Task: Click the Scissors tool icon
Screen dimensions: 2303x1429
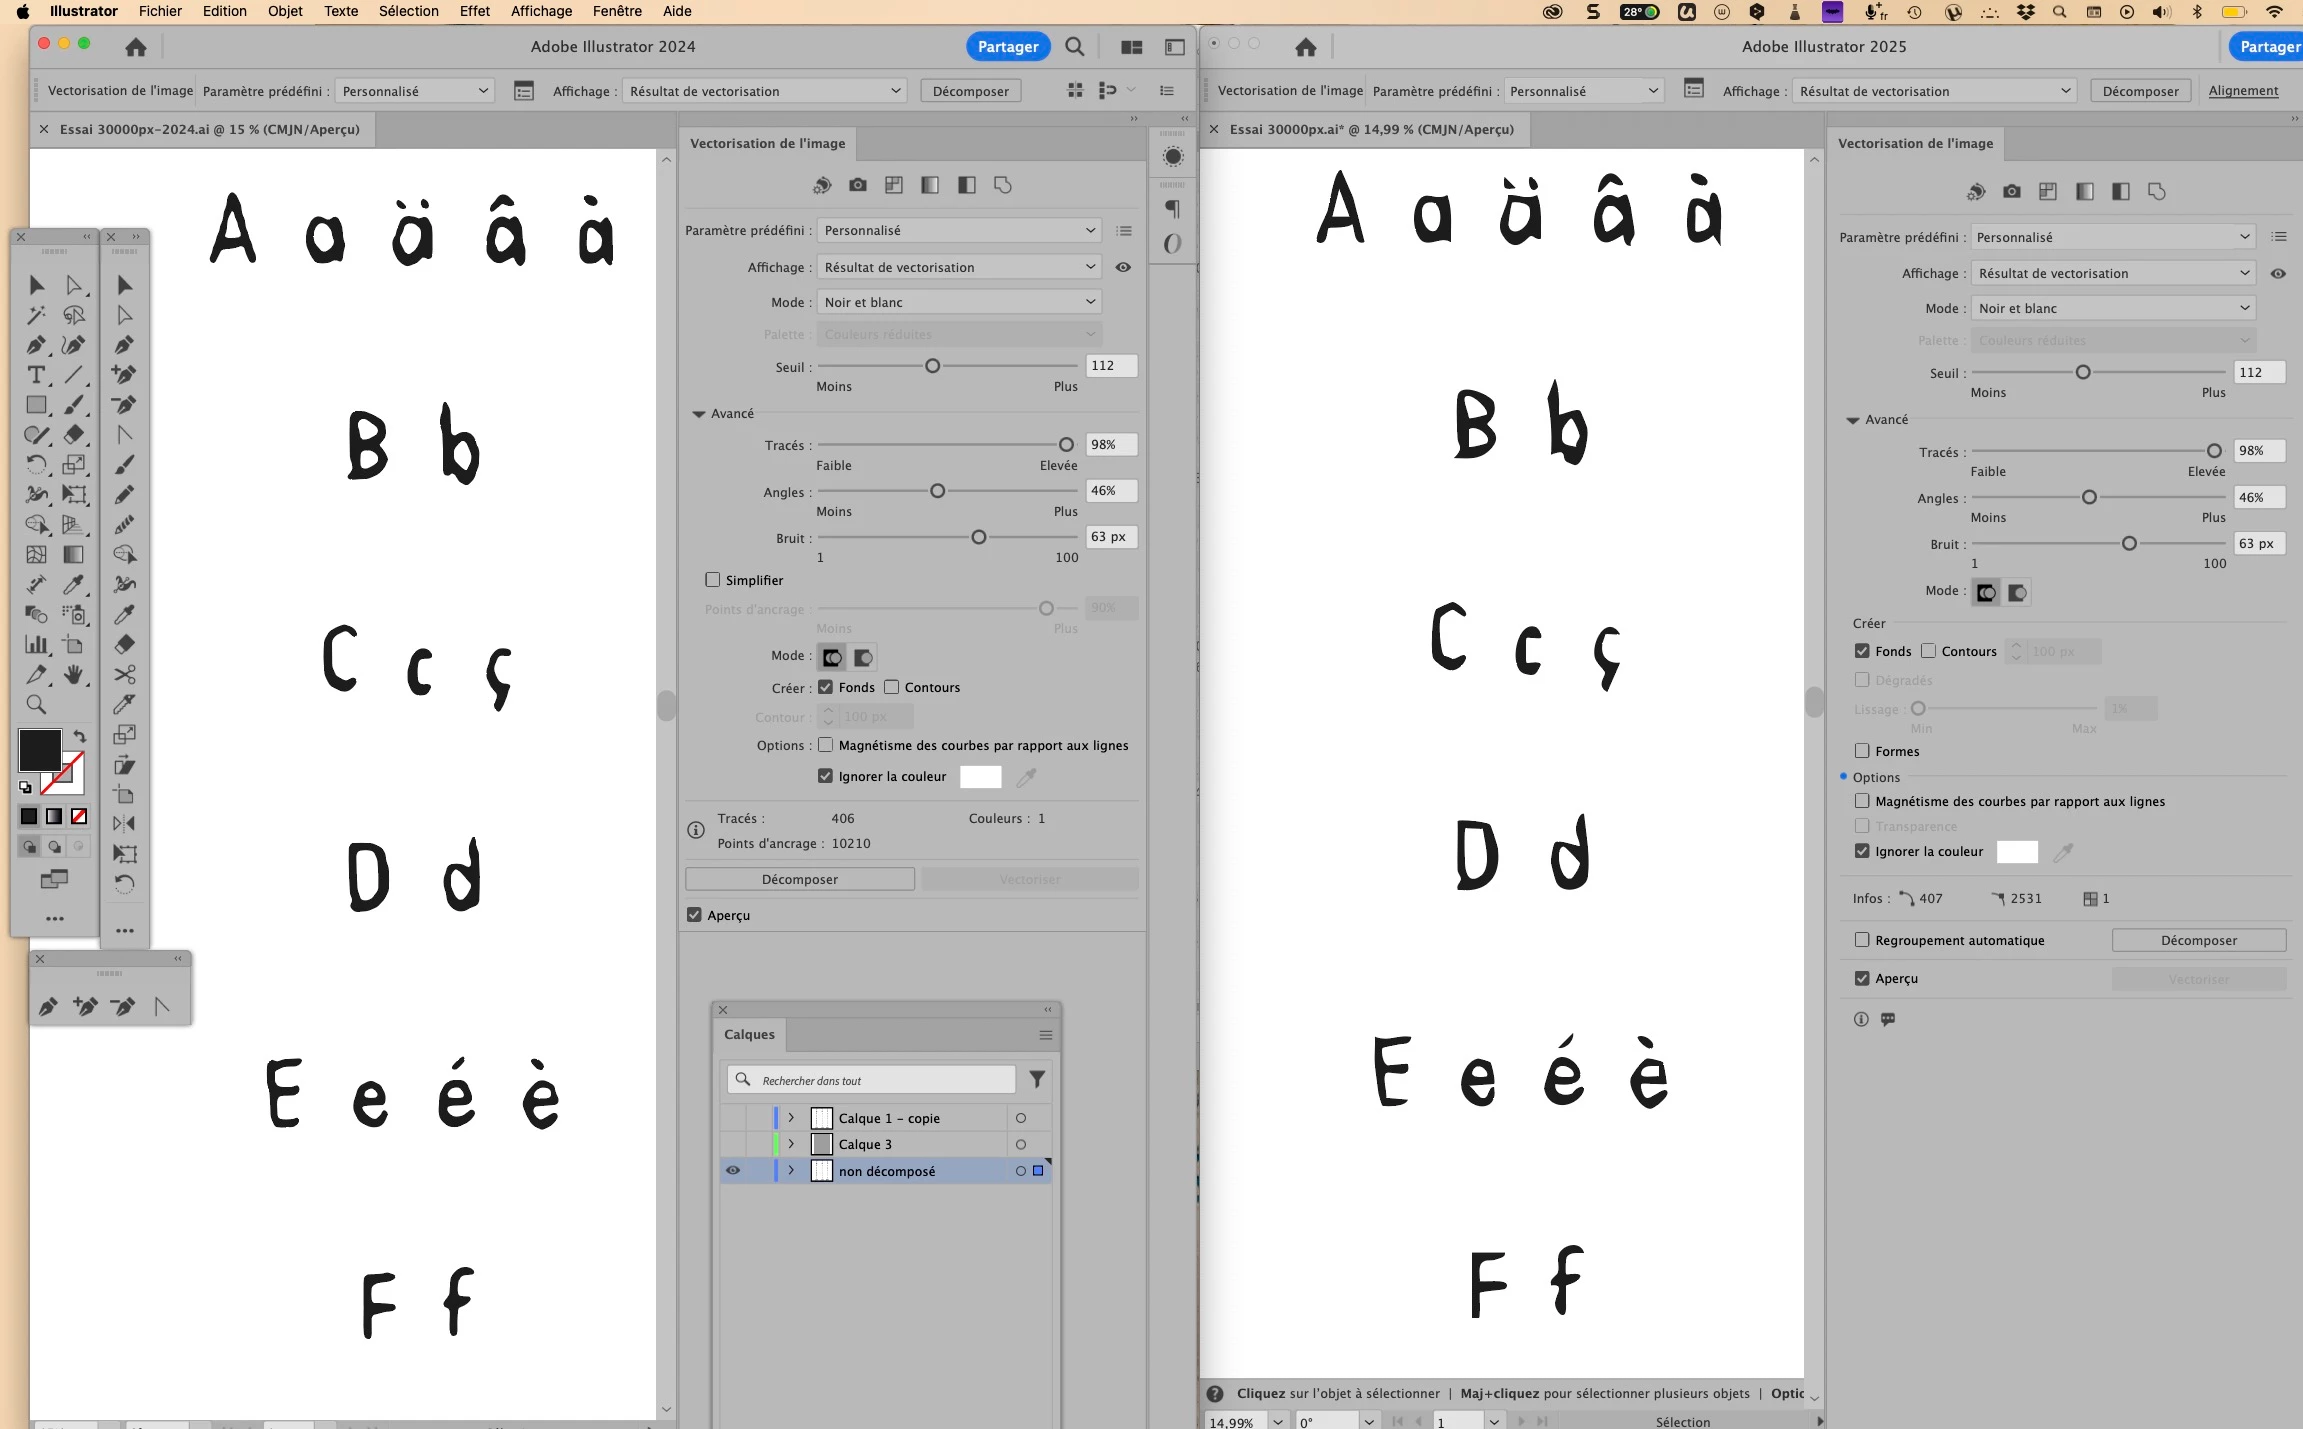Action: [124, 675]
